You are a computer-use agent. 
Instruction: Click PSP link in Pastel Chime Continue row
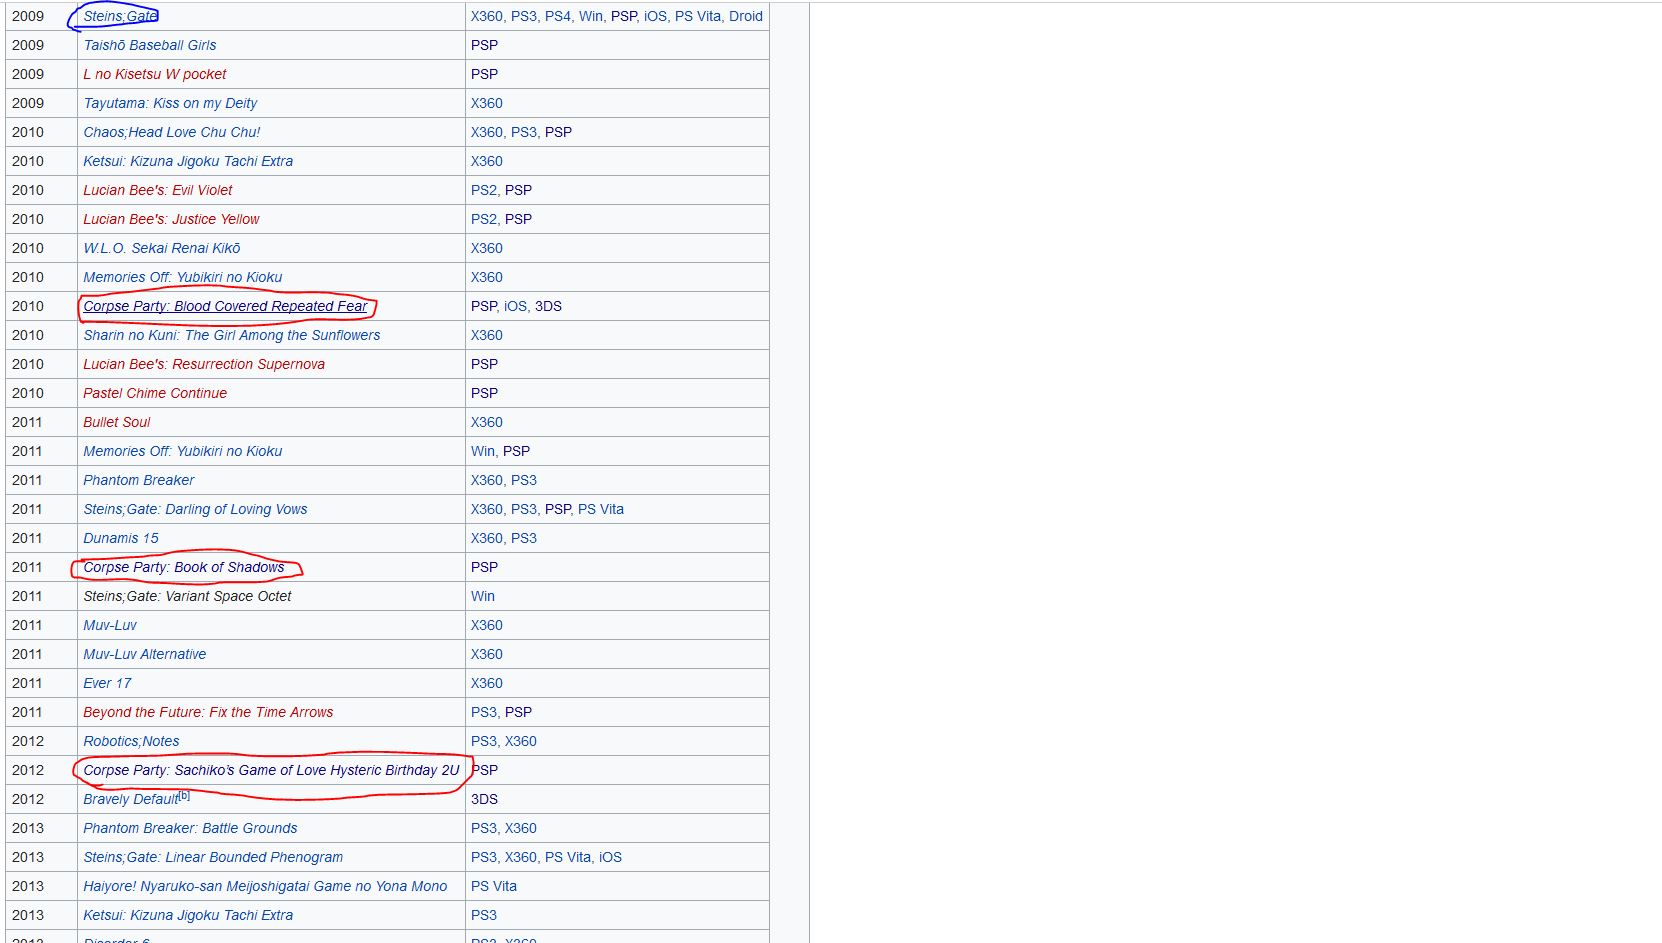pos(484,393)
